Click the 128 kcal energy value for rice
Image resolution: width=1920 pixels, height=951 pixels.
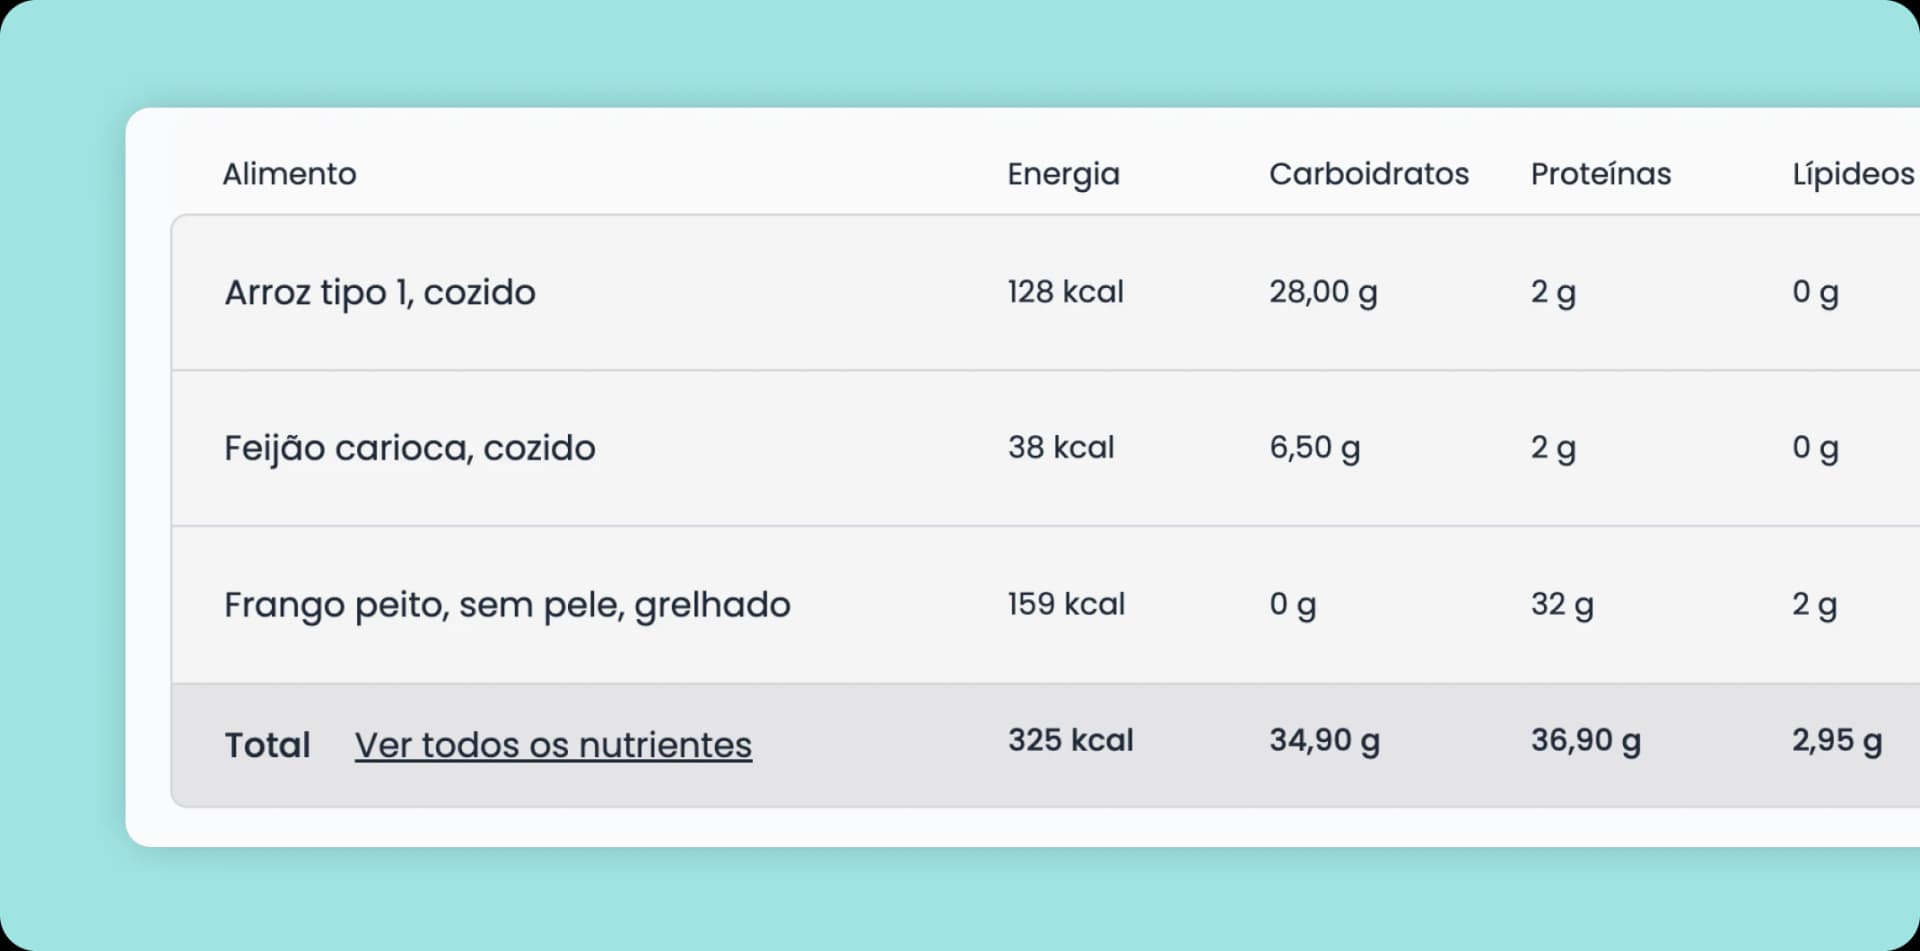coord(1065,291)
